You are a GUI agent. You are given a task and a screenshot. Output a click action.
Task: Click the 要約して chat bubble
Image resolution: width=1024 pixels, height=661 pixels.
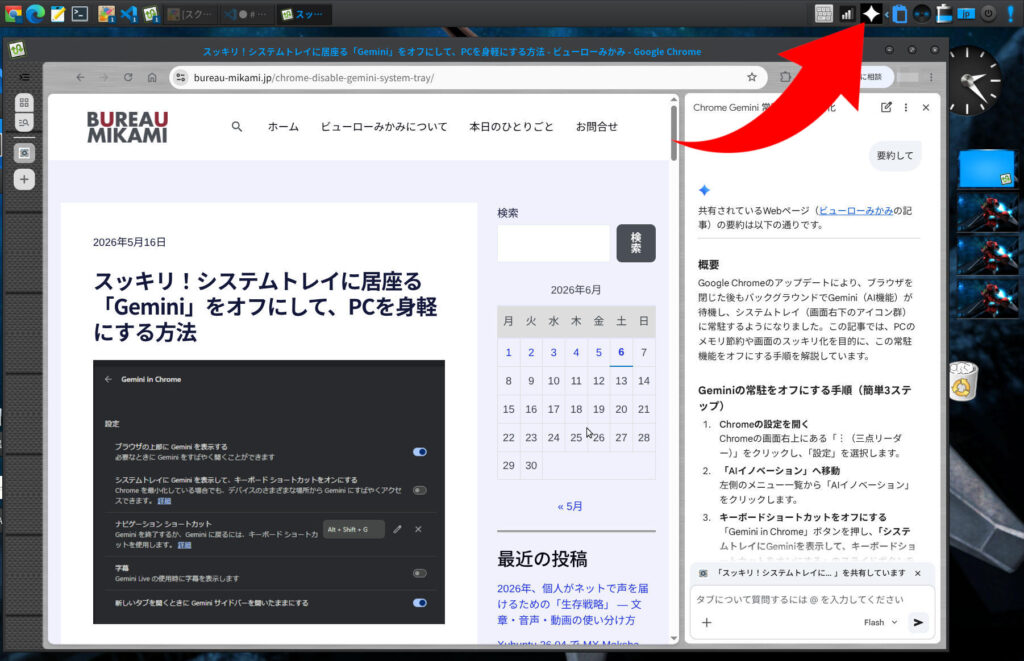895,155
